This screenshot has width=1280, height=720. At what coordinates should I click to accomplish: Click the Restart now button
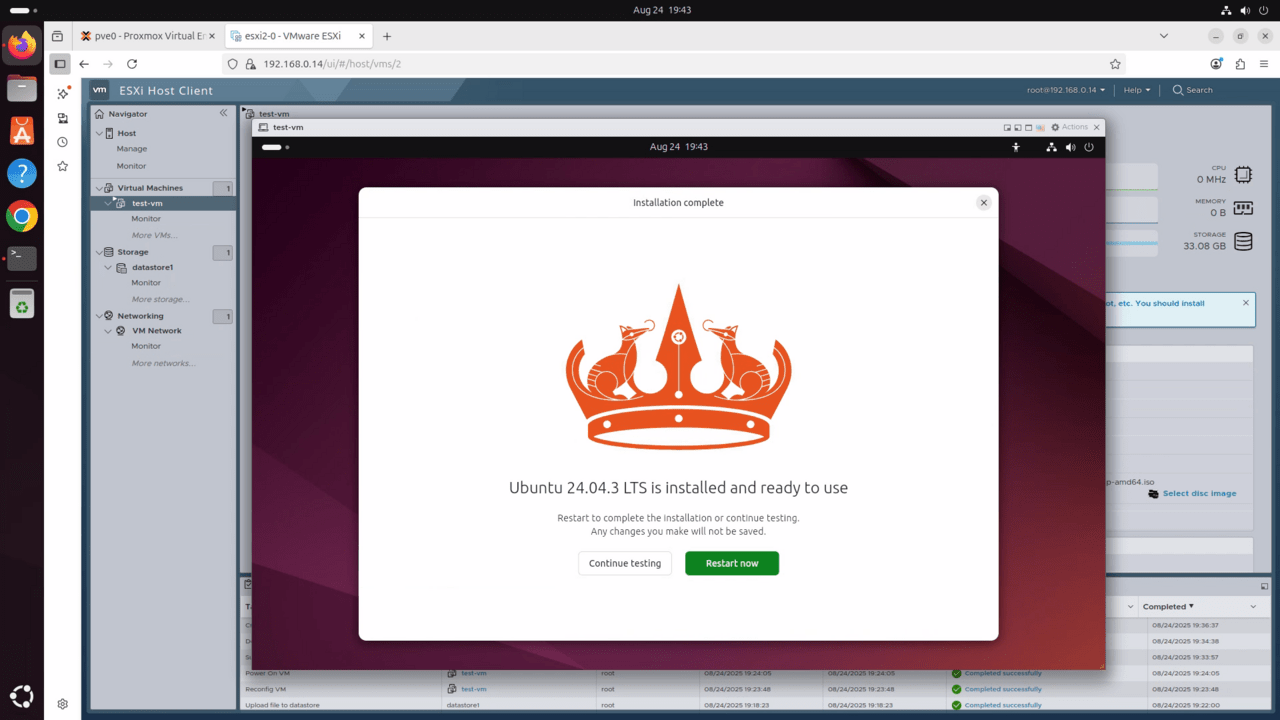[732, 563]
